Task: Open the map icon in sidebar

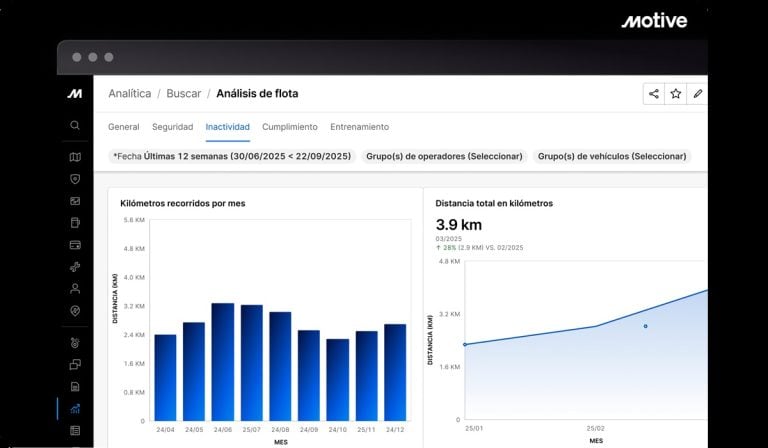Action: pos(75,157)
